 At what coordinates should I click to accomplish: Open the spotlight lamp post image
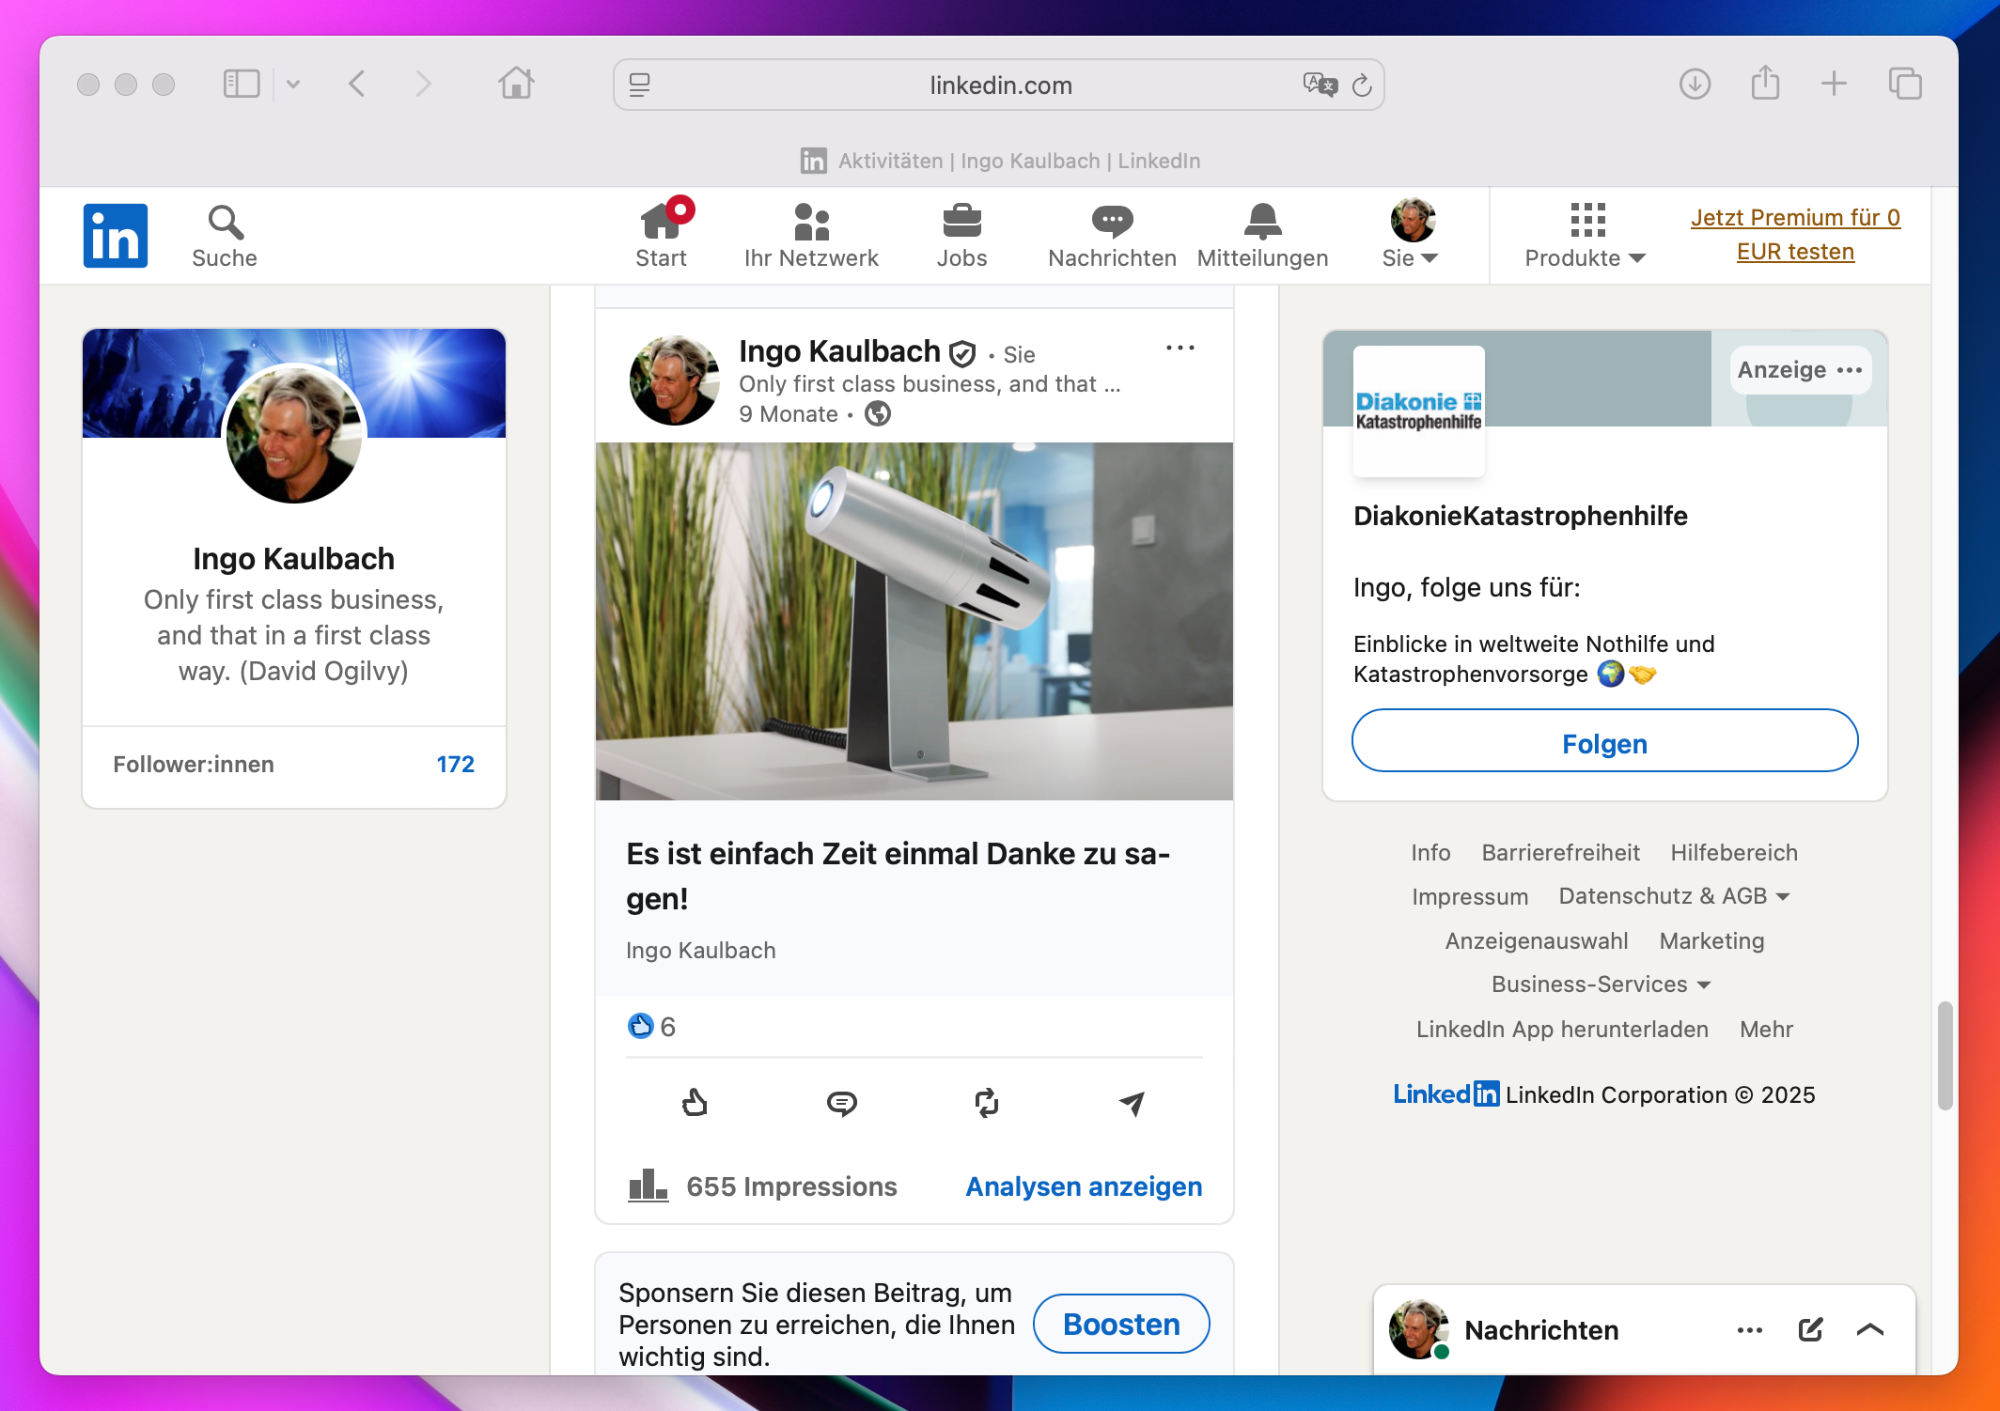tap(914, 621)
